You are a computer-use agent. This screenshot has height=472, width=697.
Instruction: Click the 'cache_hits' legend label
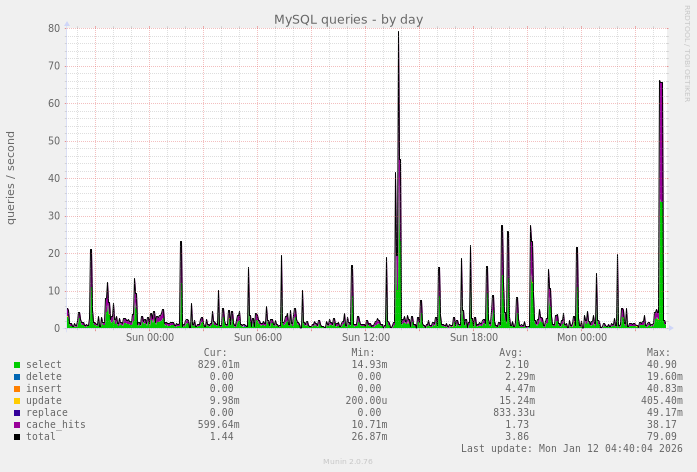[x=56, y=424]
